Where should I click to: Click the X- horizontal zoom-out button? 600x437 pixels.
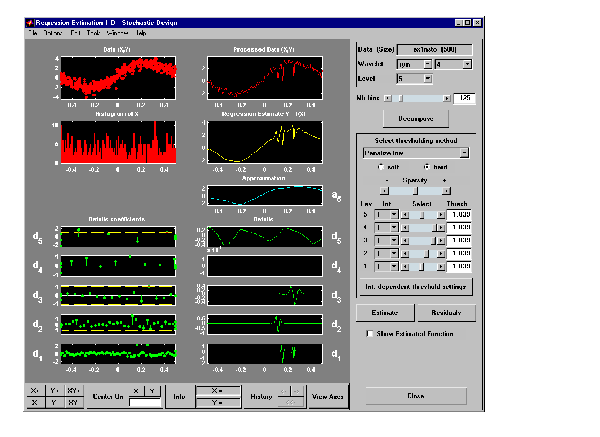[36, 401]
